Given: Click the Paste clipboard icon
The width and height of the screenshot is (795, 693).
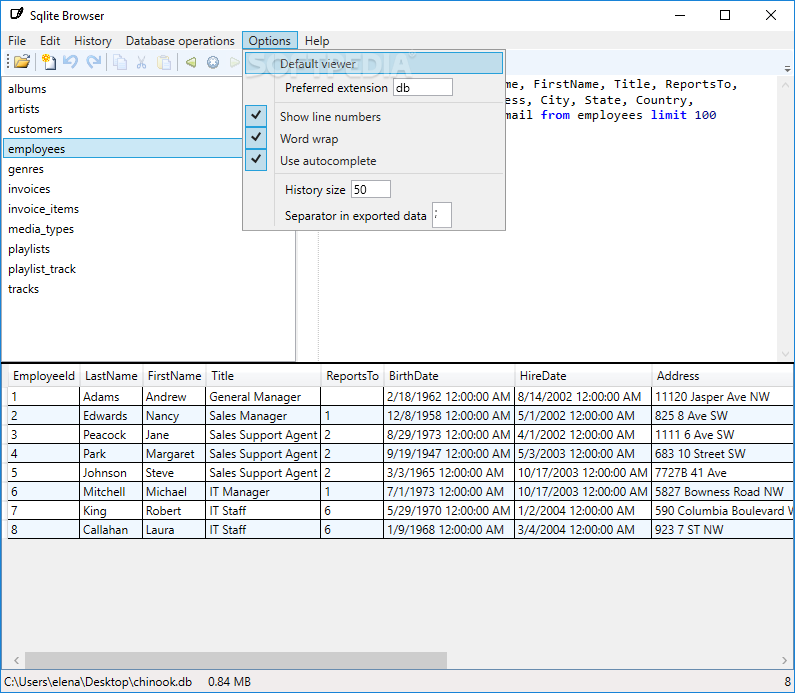Looking at the screenshot, I should point(164,62).
